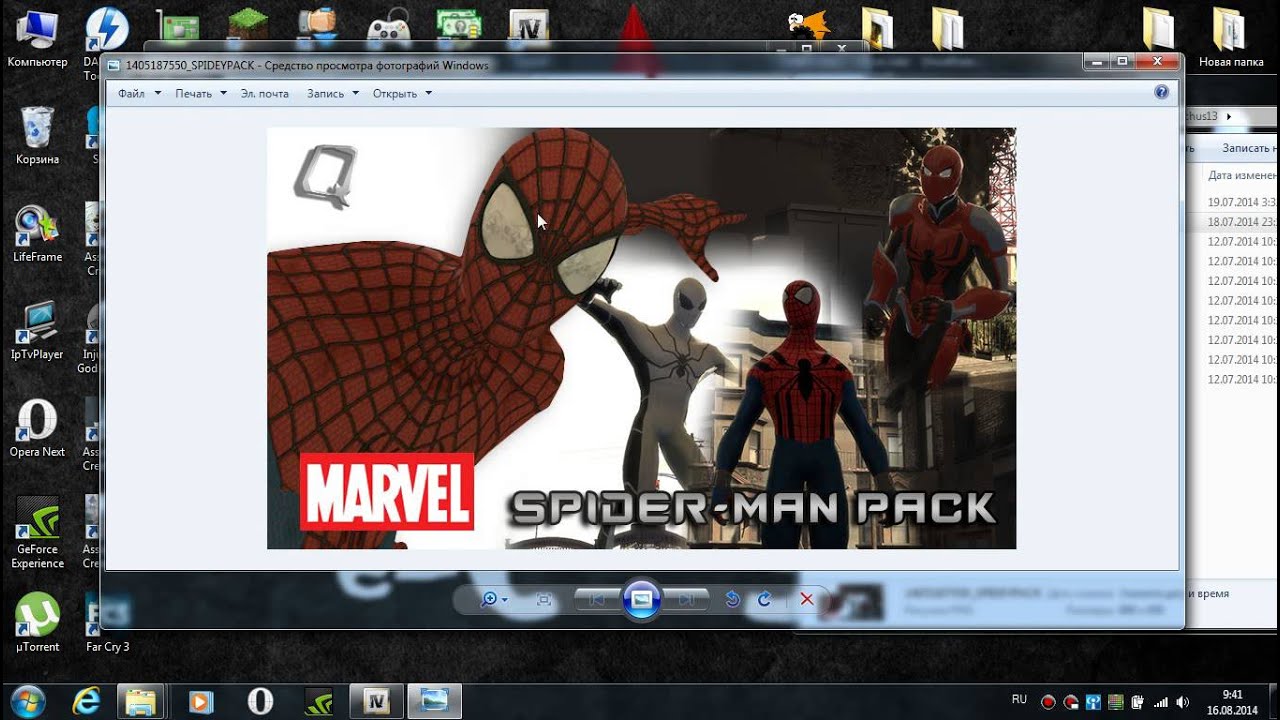Open Opera from the taskbar

pos(260,701)
